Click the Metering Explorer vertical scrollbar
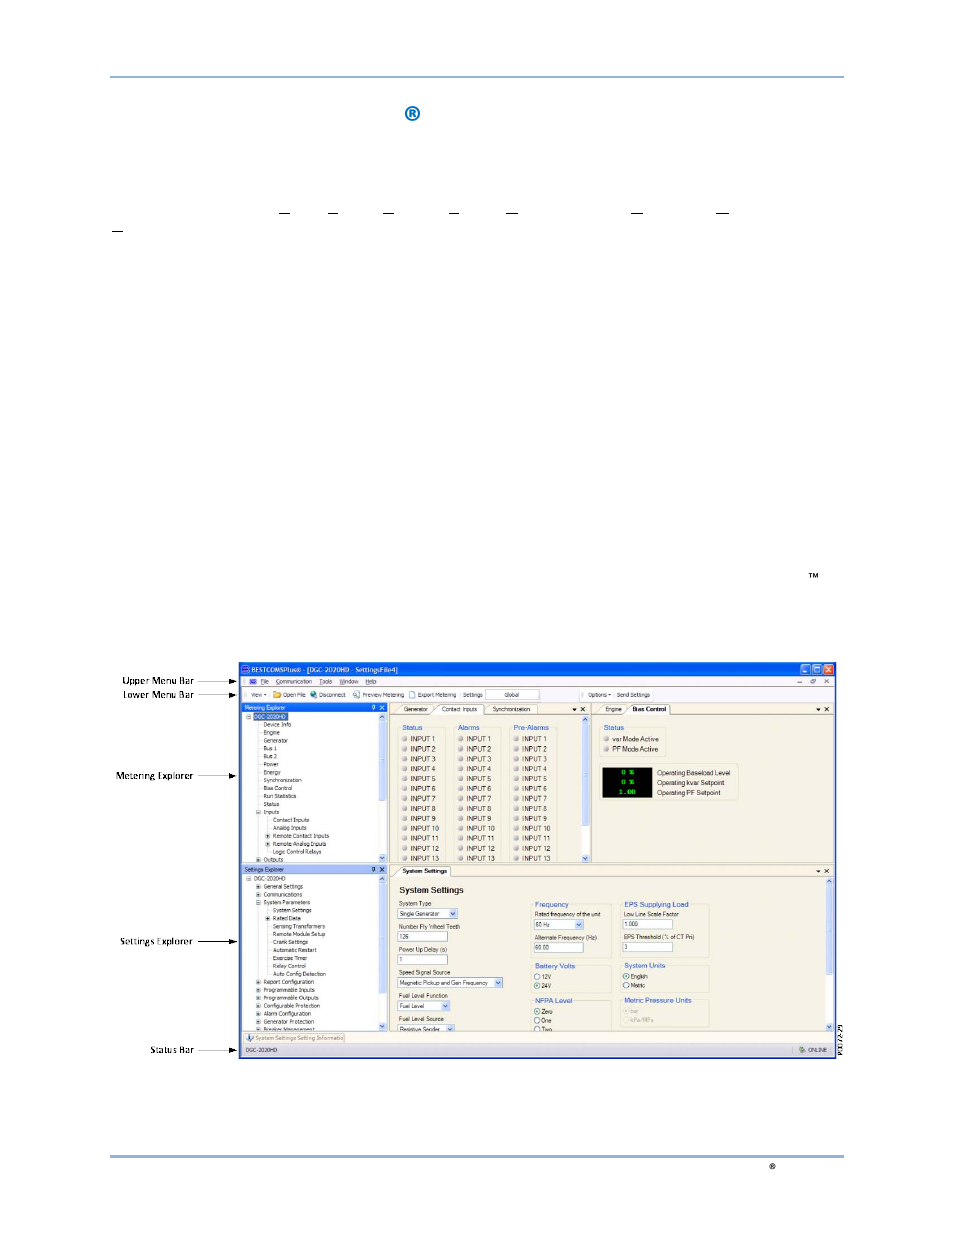This screenshot has height=1235, width=954. coord(382,787)
